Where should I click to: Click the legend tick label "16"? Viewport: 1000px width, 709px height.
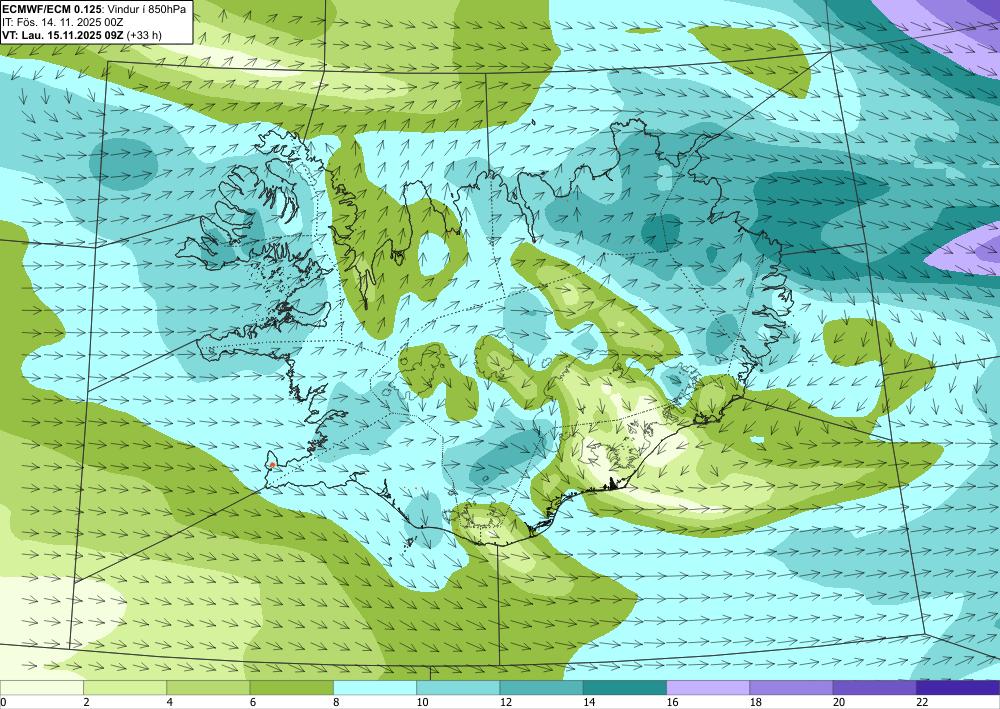point(672,703)
